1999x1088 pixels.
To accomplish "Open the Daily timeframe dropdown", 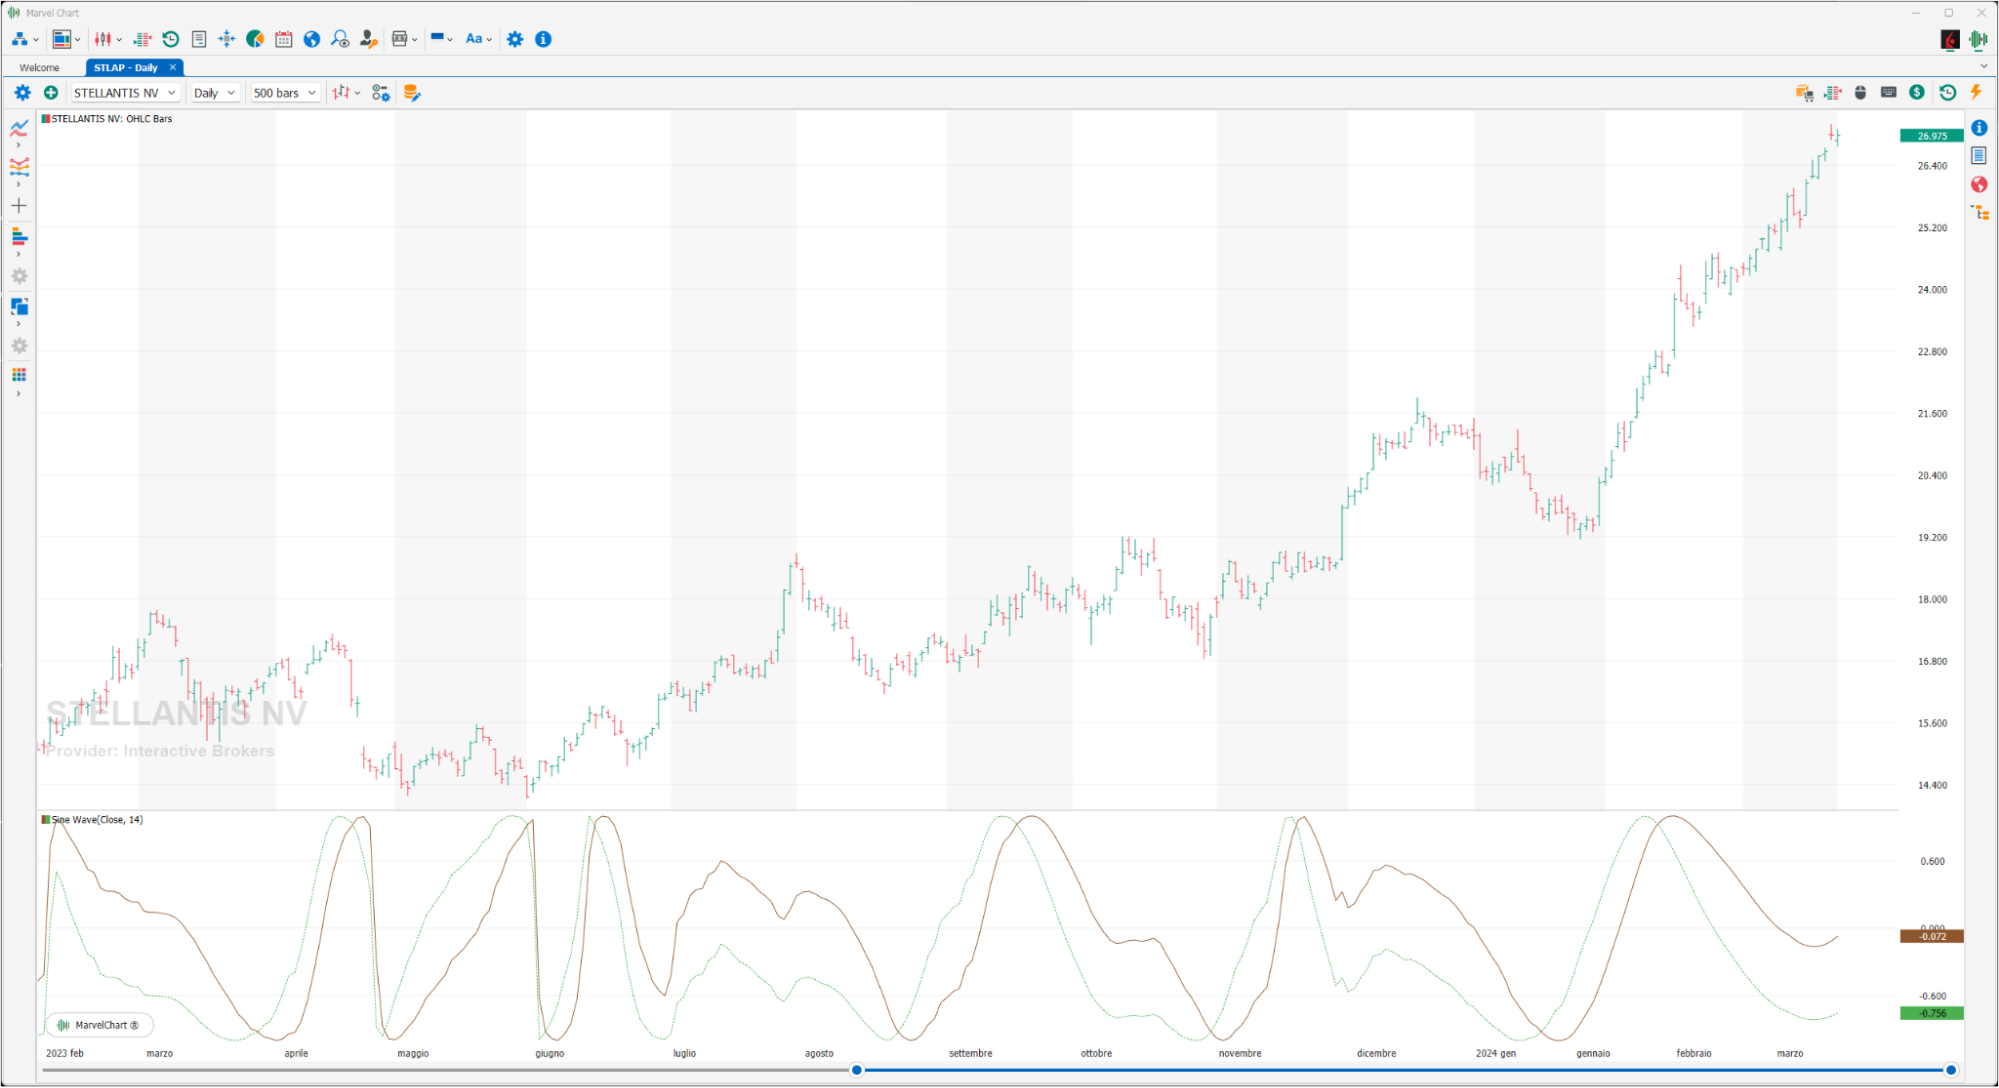I will click(x=215, y=93).
